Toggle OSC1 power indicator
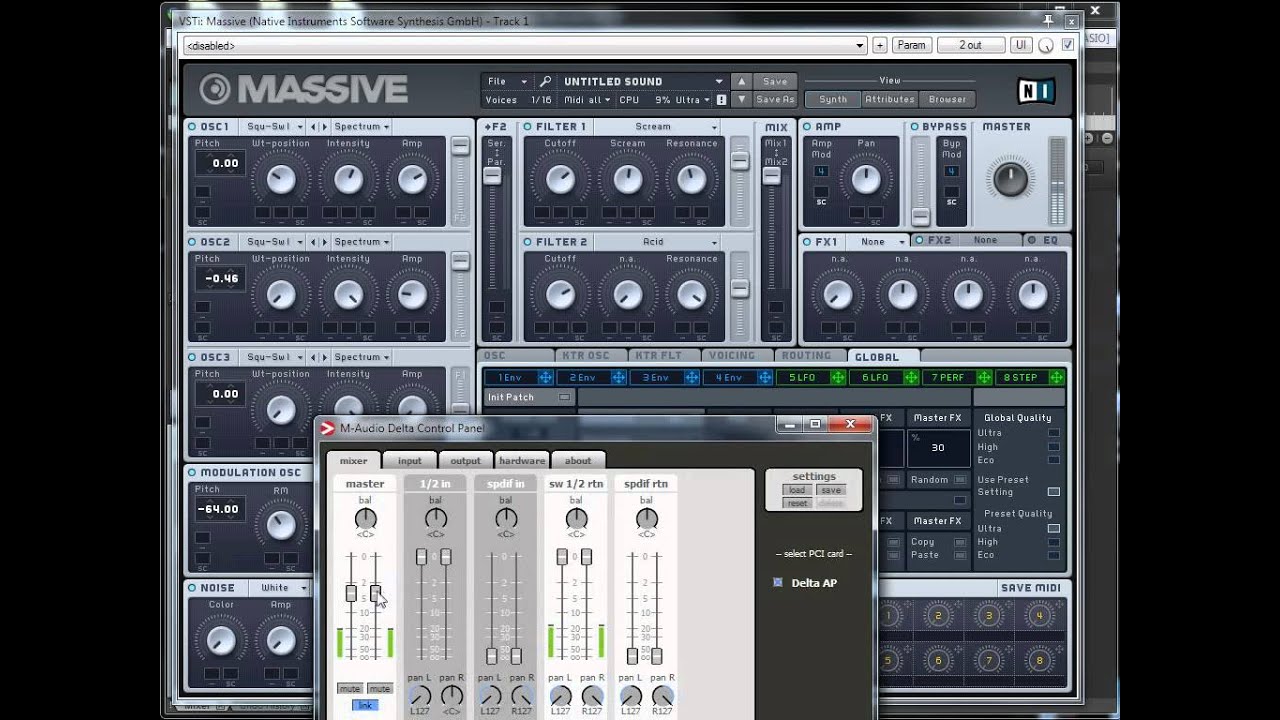 point(192,127)
